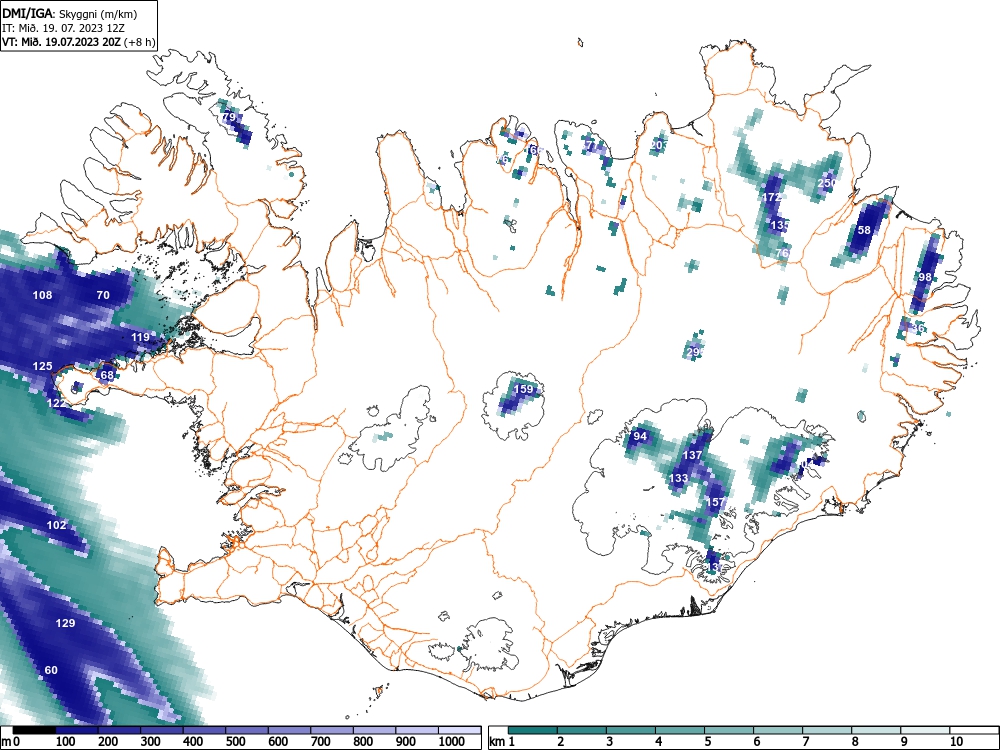Click the darkest teal swatch of the km legend

533,729
